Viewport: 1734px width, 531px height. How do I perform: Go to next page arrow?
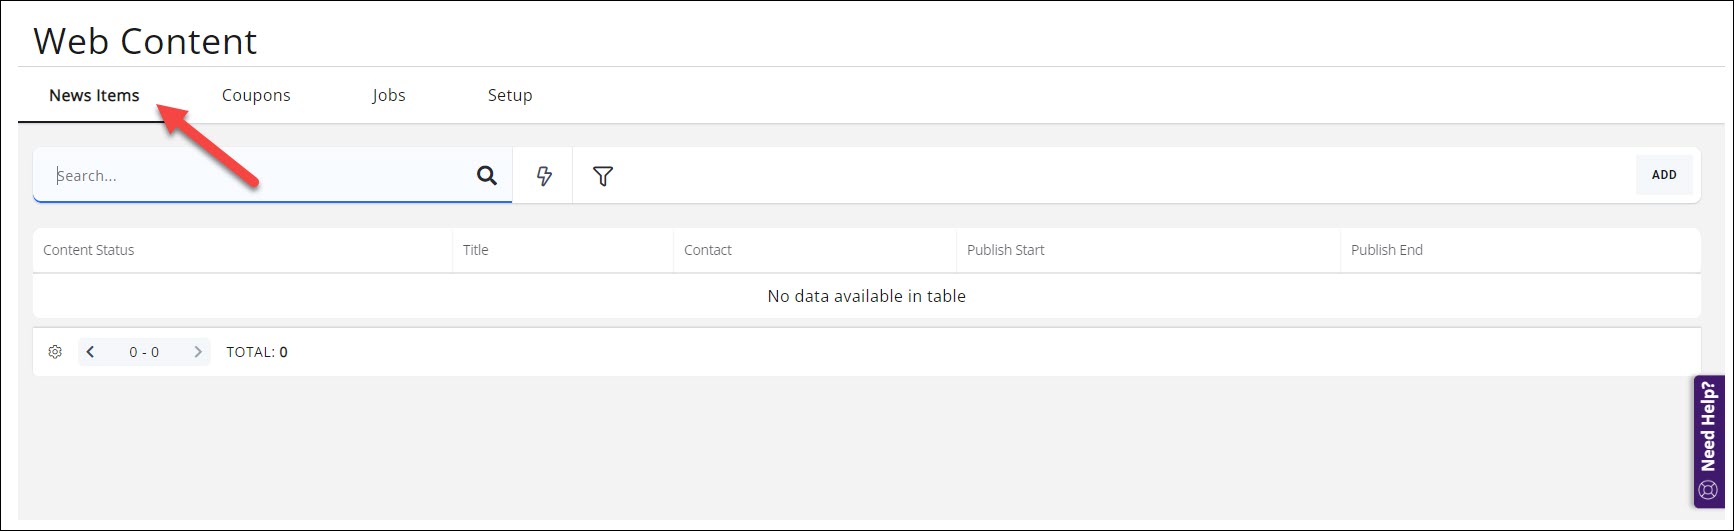pyautogui.click(x=198, y=352)
